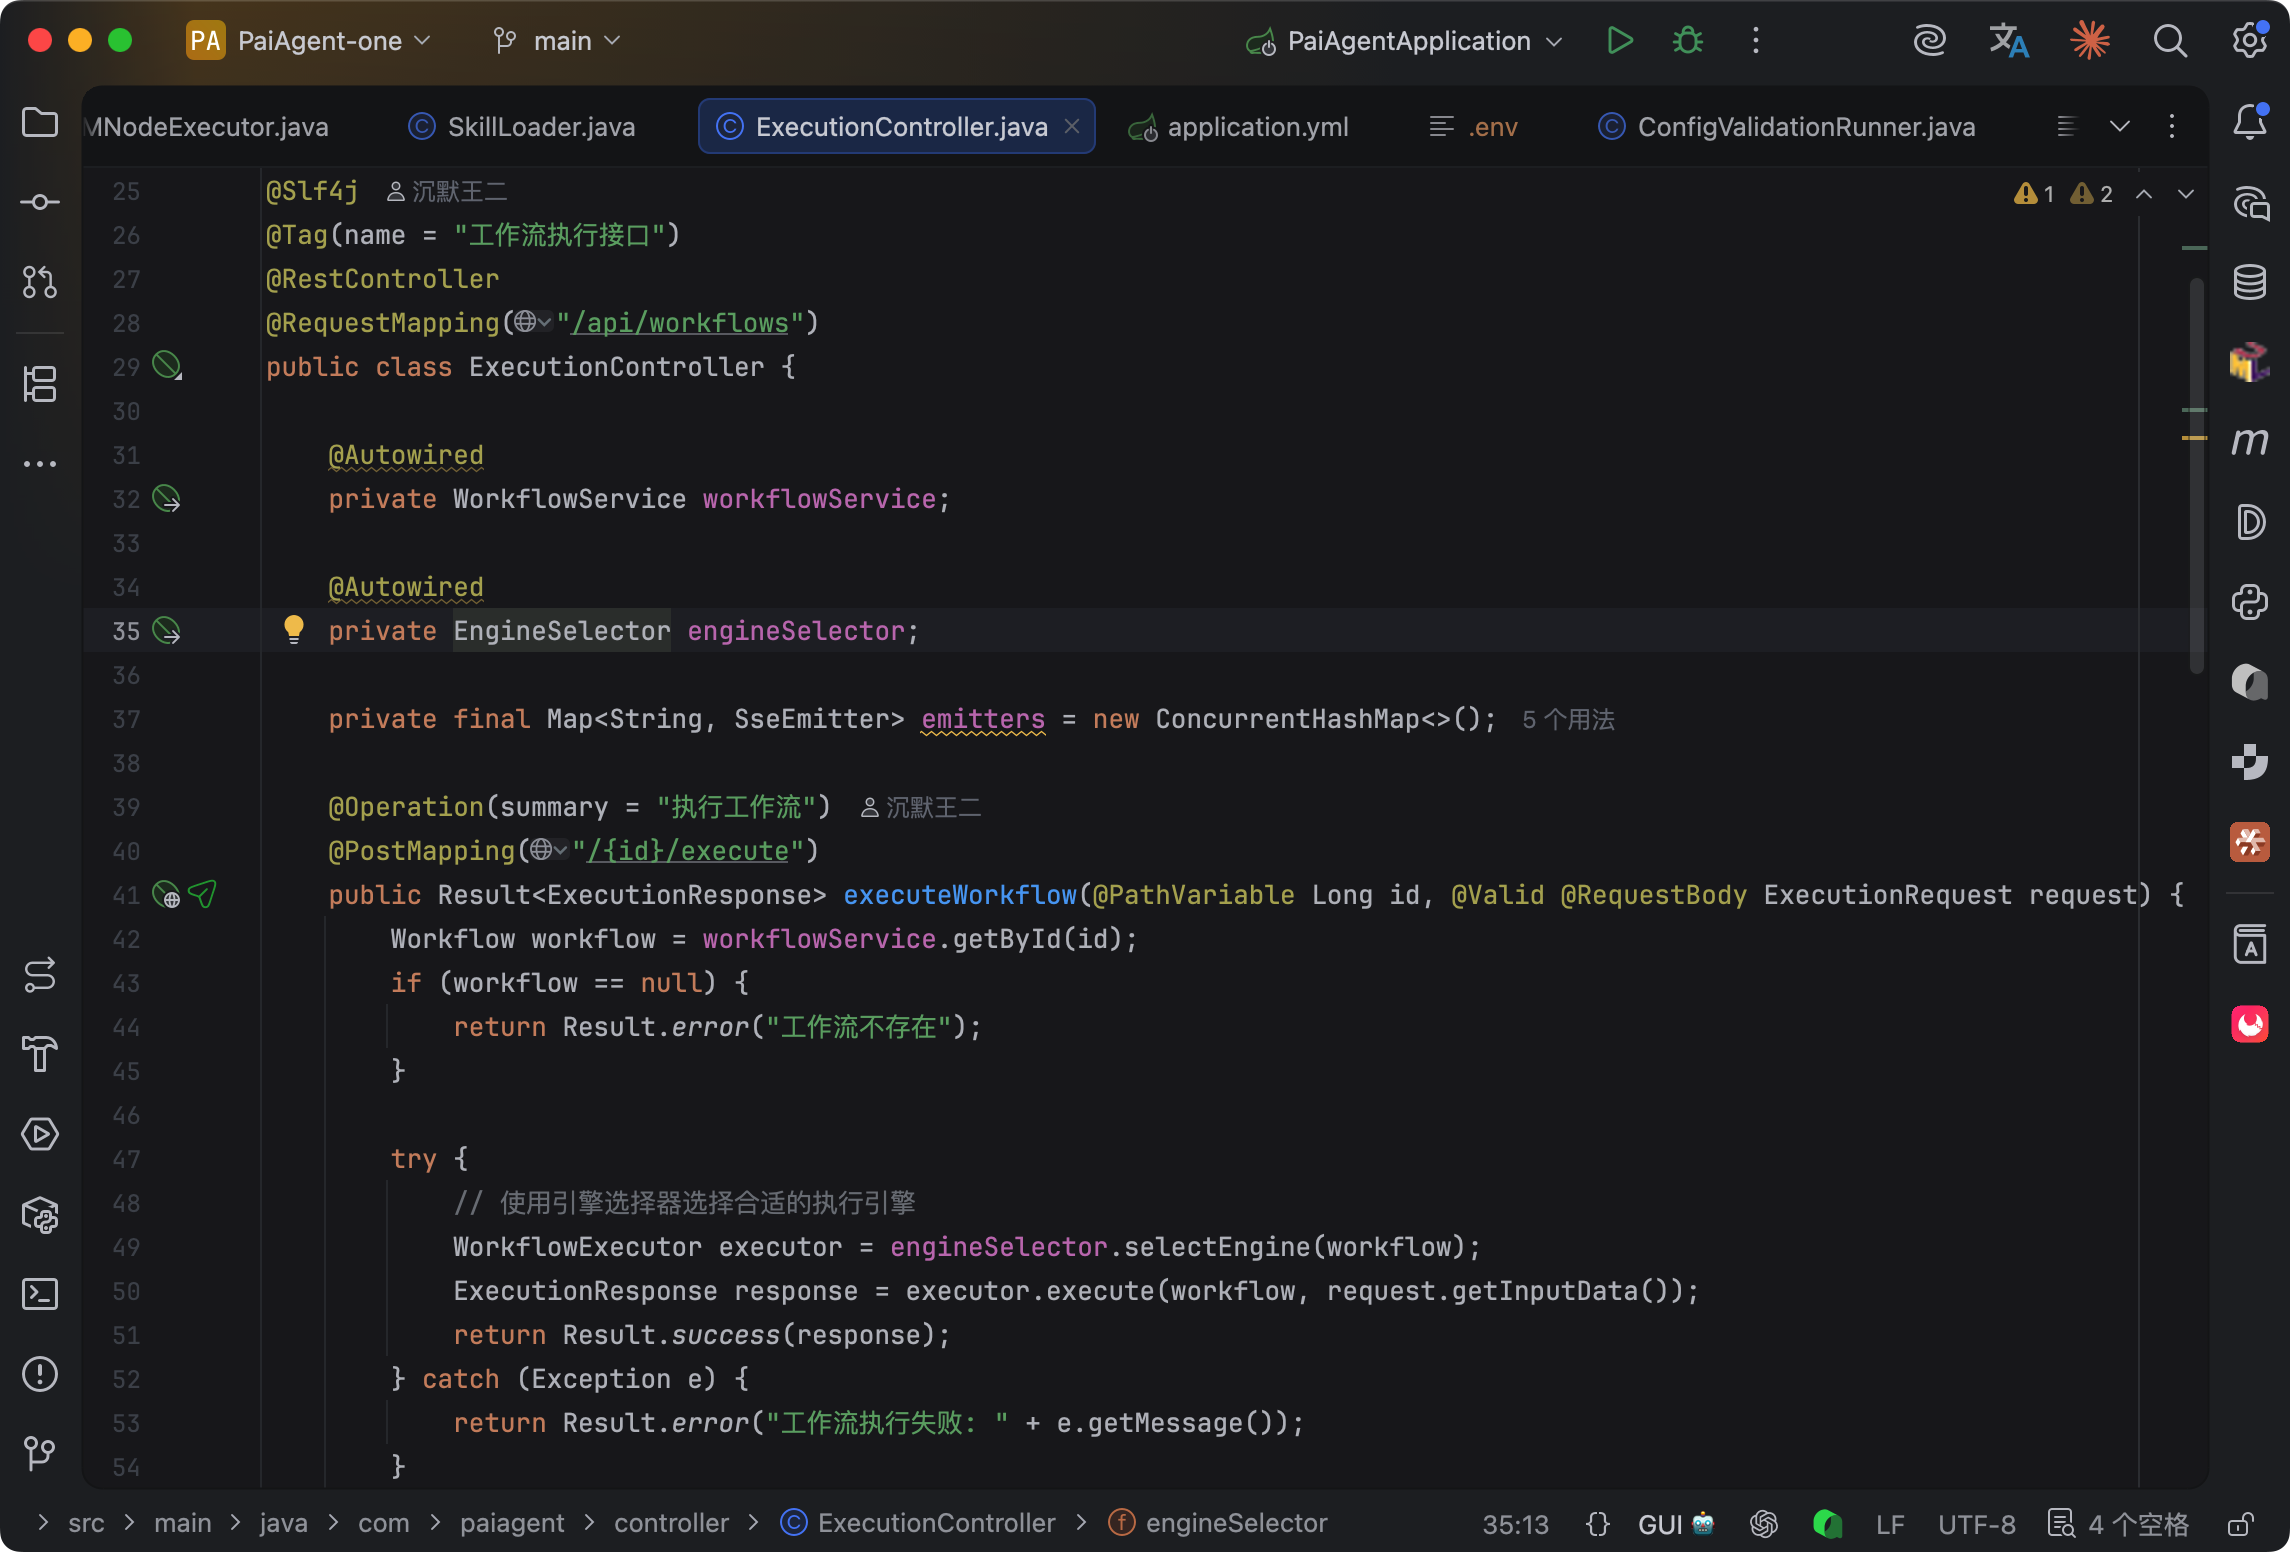The height and width of the screenshot is (1552, 2290).
Task: Click the UTF-8 encoding in status bar
Action: point(1976,1524)
